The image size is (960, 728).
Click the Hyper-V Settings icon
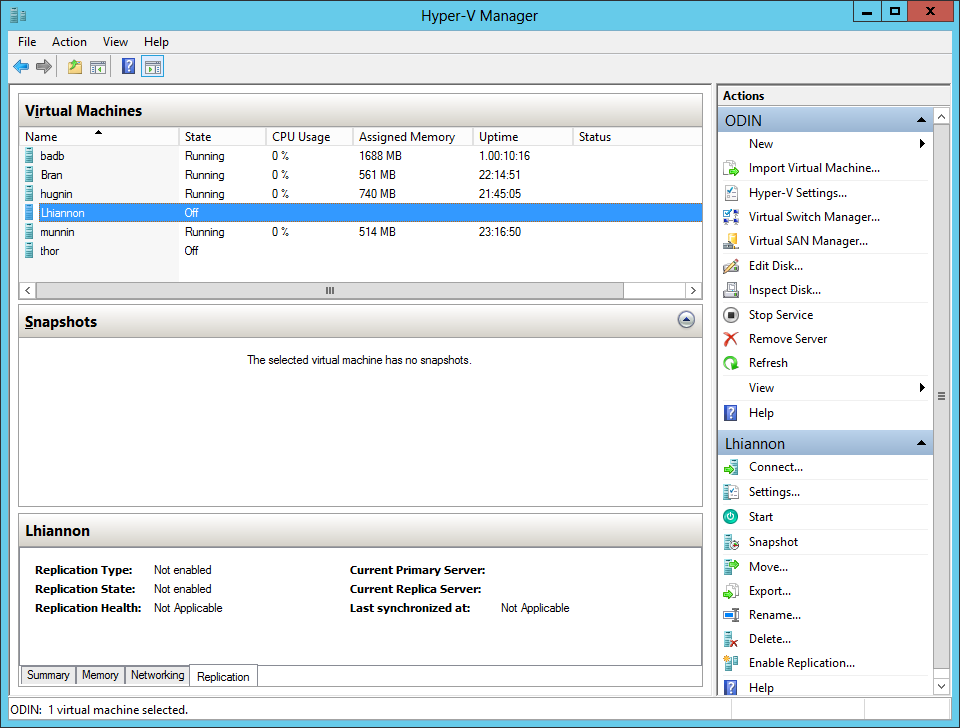pyautogui.click(x=731, y=193)
